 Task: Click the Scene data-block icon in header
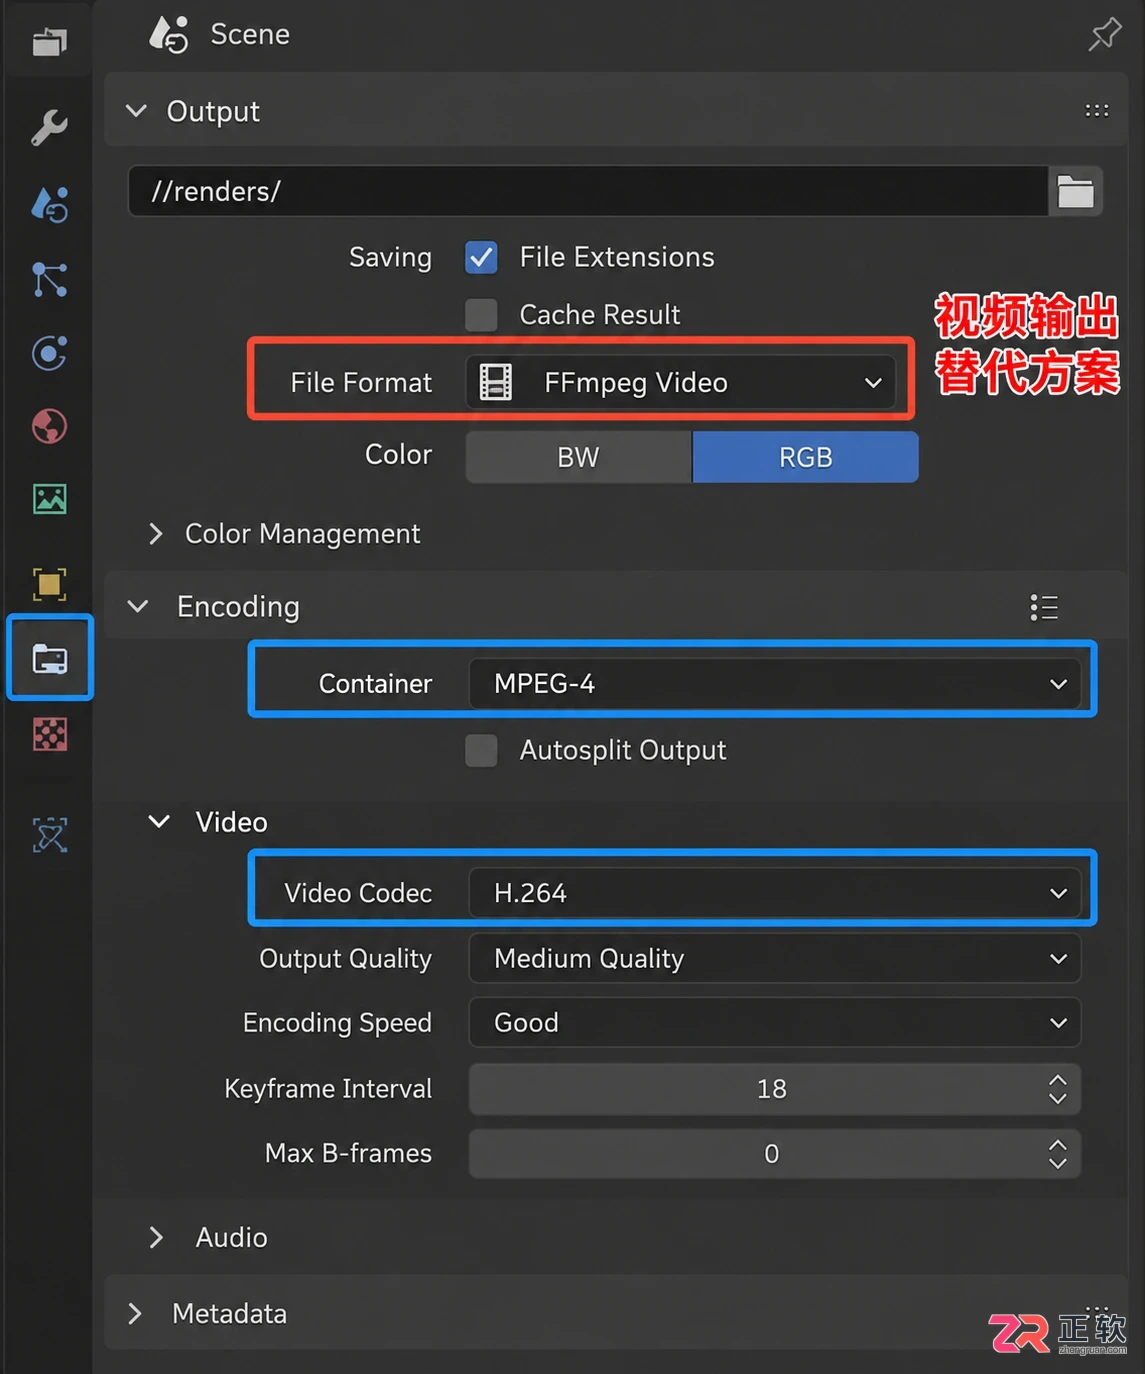tap(168, 34)
